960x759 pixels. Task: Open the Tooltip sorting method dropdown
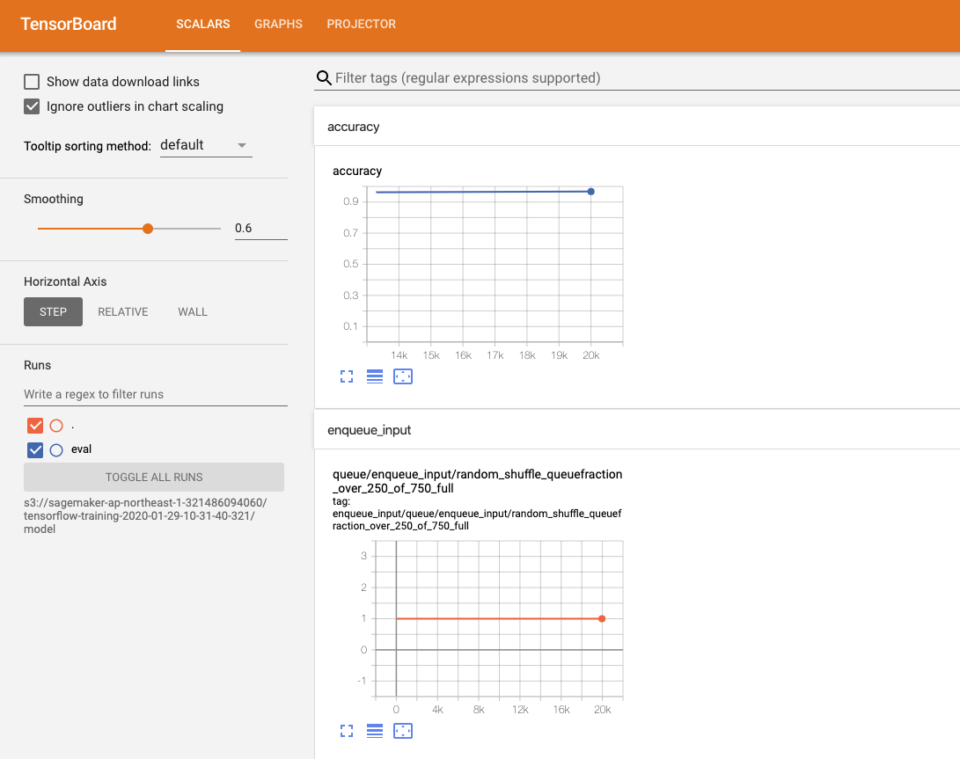[x=205, y=145]
